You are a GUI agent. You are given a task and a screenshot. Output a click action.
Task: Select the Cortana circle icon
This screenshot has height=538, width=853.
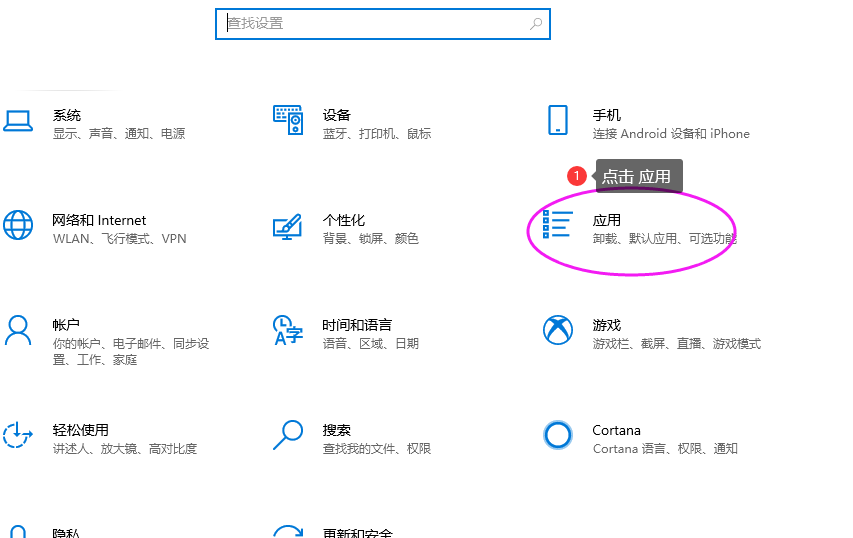click(558, 435)
